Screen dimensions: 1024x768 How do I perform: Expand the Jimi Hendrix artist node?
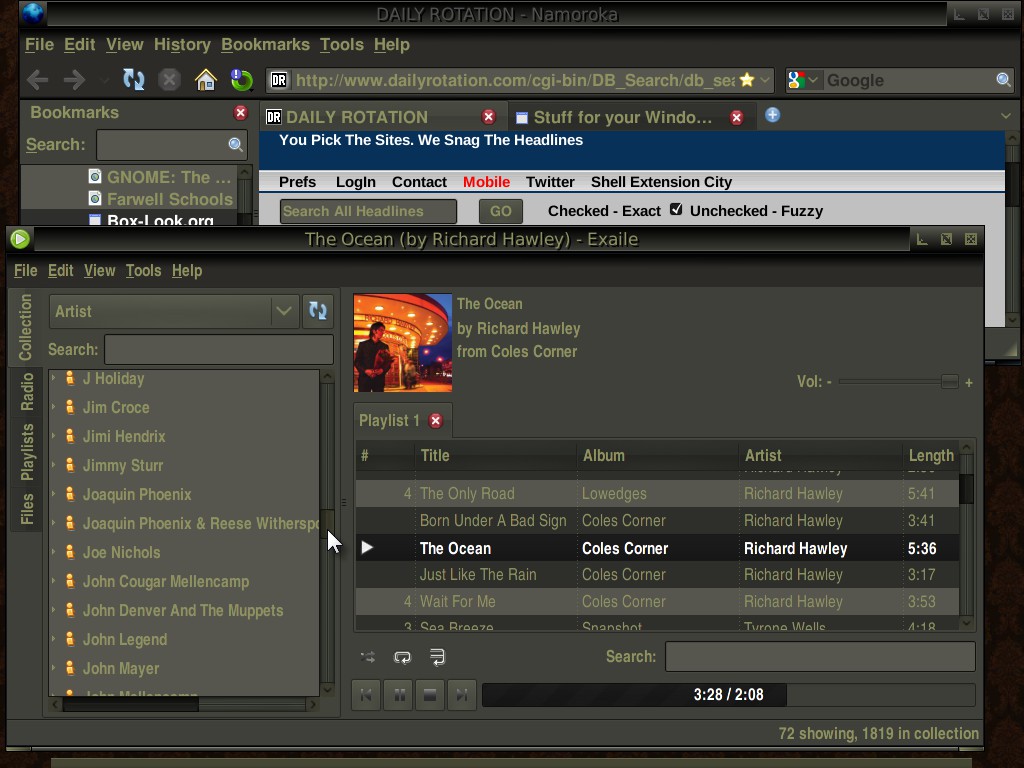[x=54, y=436]
